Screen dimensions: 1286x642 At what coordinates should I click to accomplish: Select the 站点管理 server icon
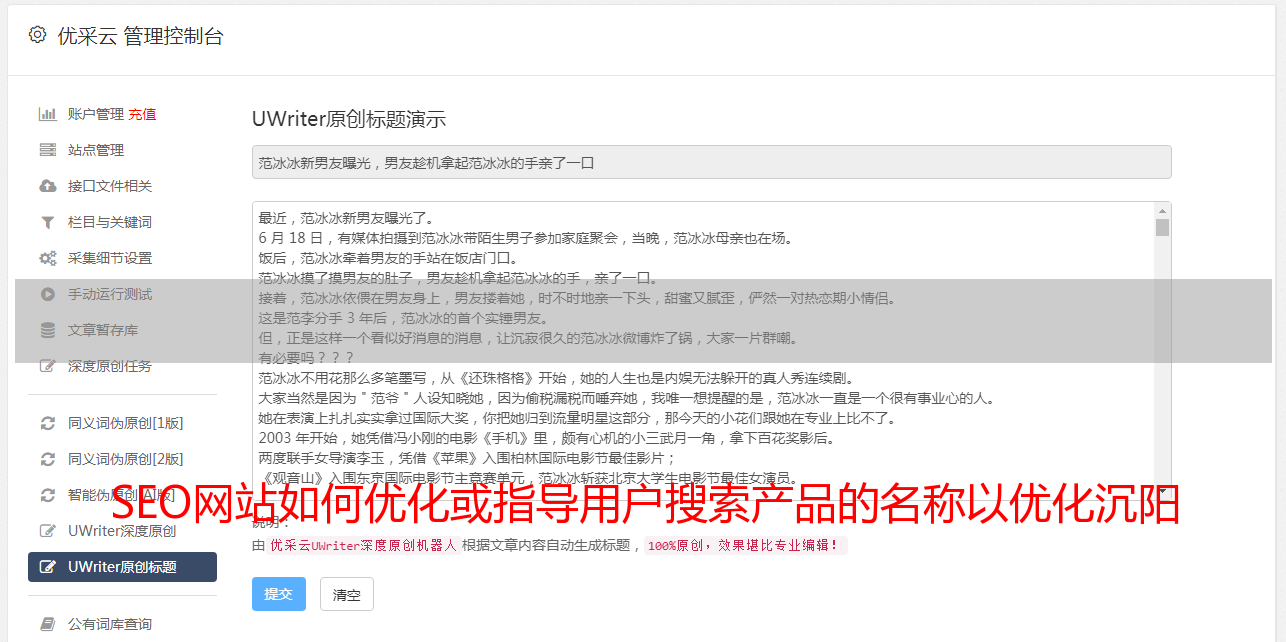point(47,150)
